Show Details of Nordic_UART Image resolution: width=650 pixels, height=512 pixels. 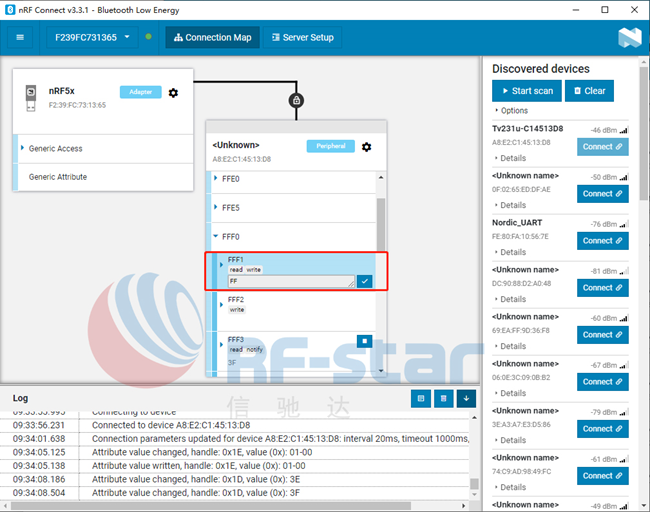pyautogui.click(x=510, y=252)
